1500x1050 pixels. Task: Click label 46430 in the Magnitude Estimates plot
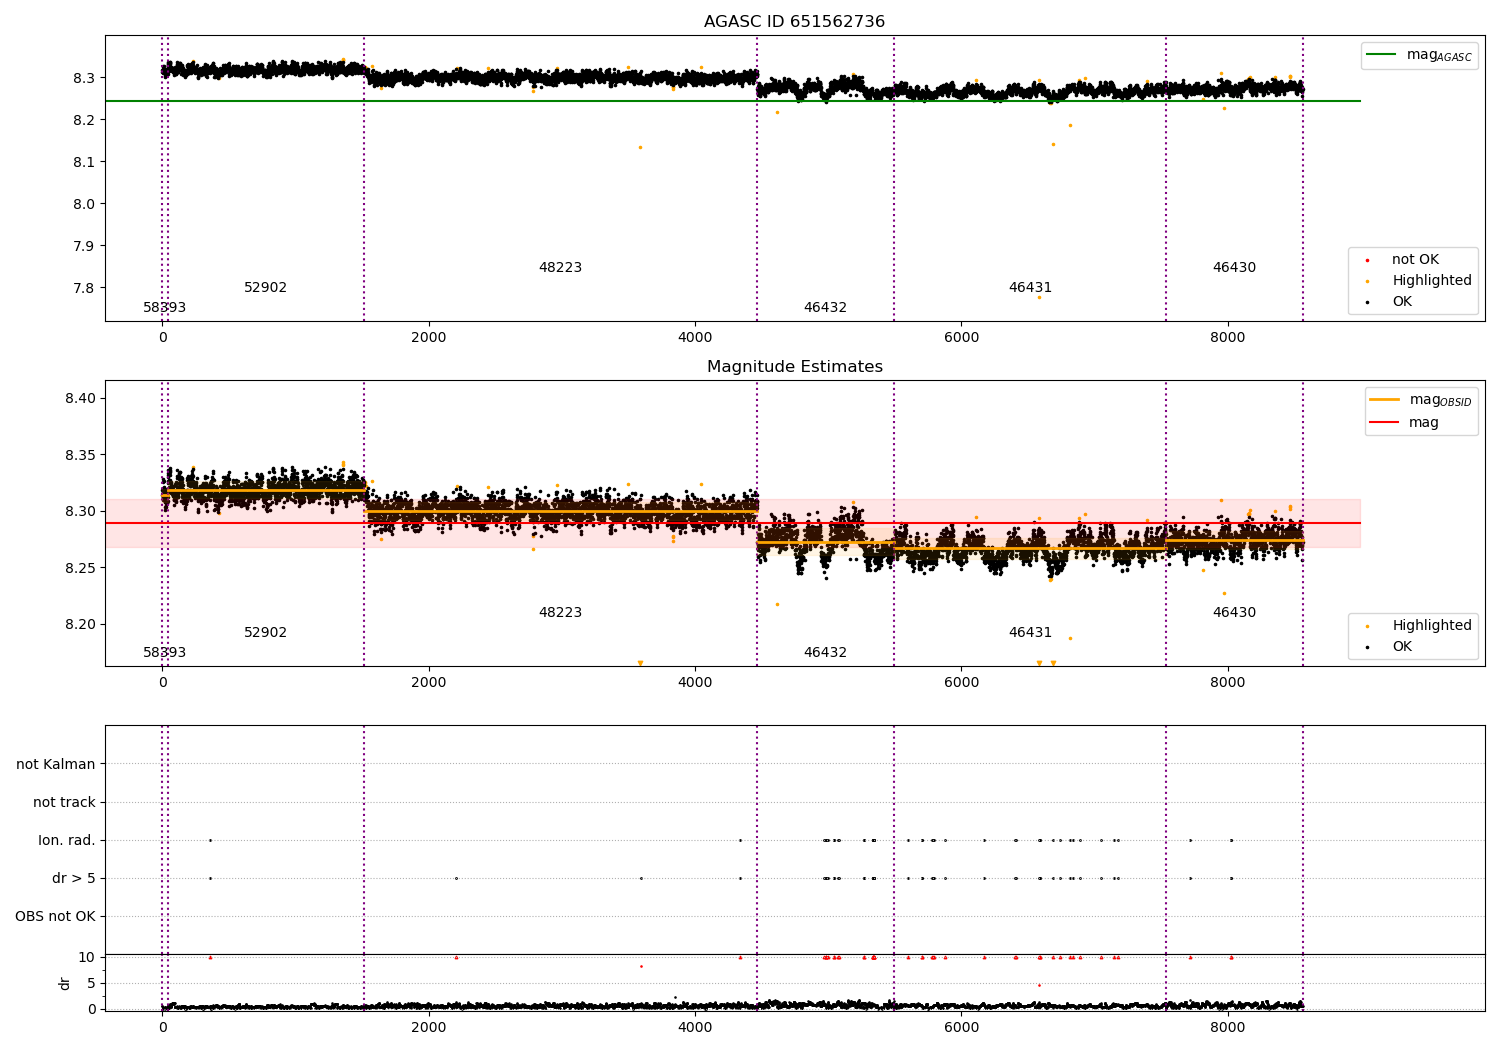coord(1234,613)
